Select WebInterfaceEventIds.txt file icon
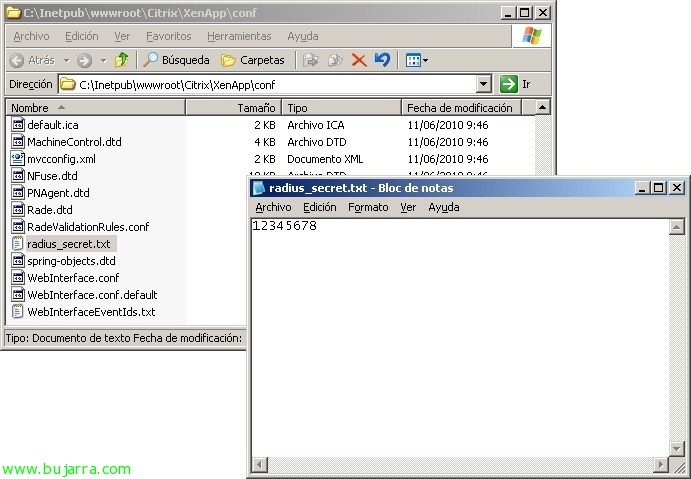Screen dimensions: 691x479 tap(17, 312)
